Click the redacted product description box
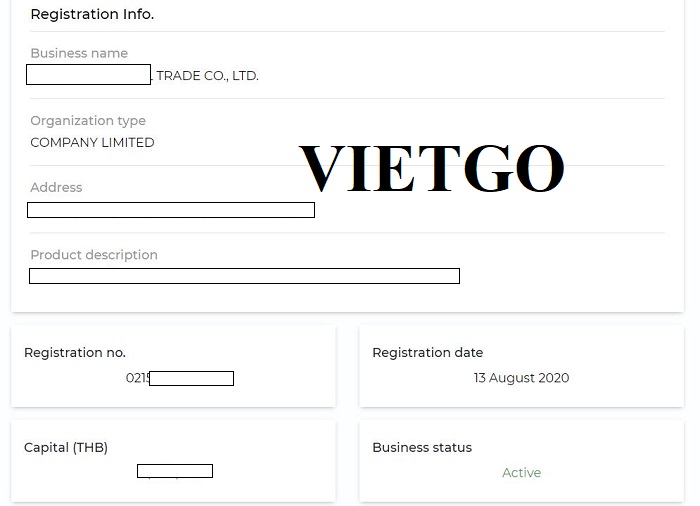700x506 pixels. (x=244, y=276)
